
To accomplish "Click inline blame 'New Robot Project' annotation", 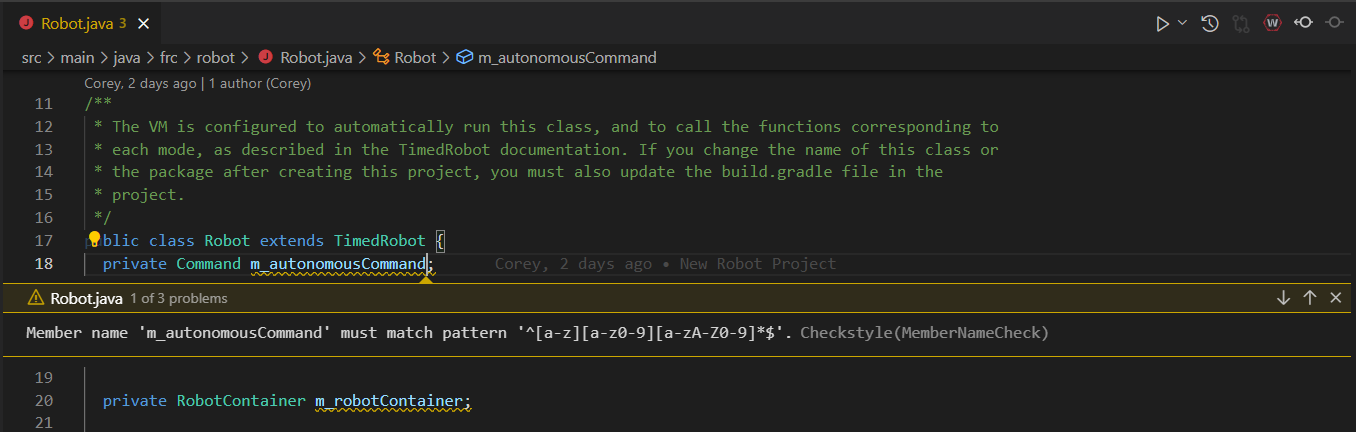I will (x=757, y=264).
